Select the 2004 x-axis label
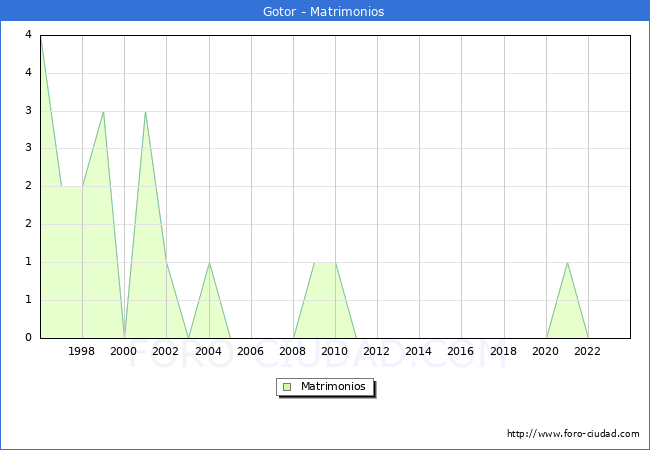 point(208,351)
